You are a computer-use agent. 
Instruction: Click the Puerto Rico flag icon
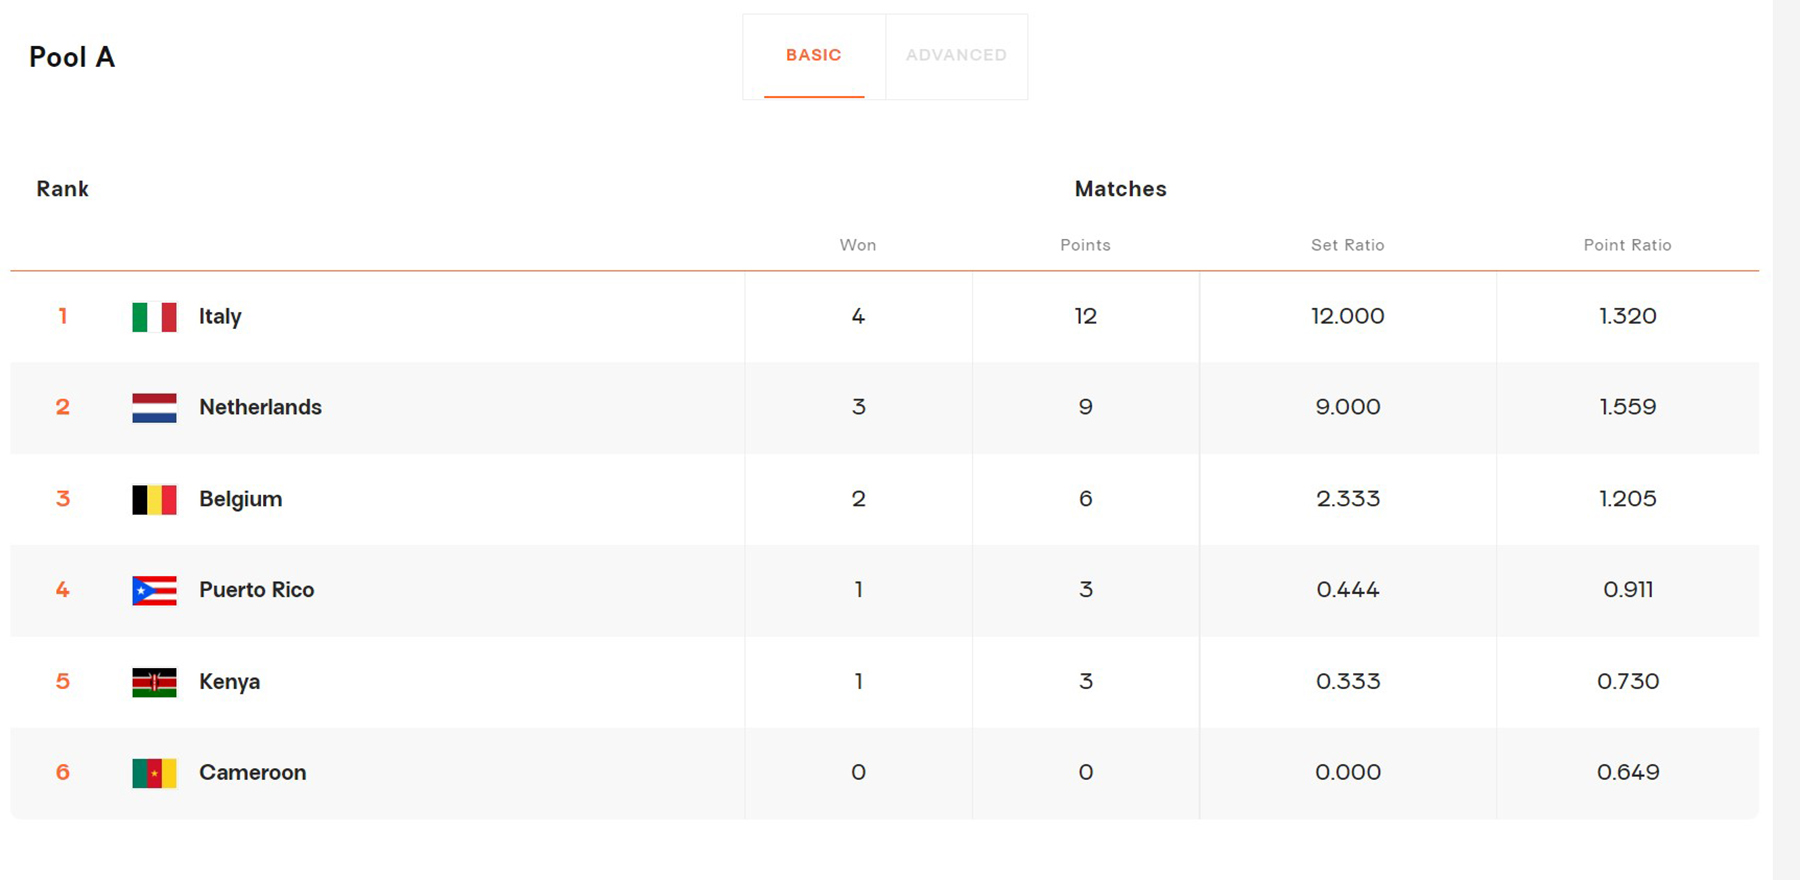point(154,591)
